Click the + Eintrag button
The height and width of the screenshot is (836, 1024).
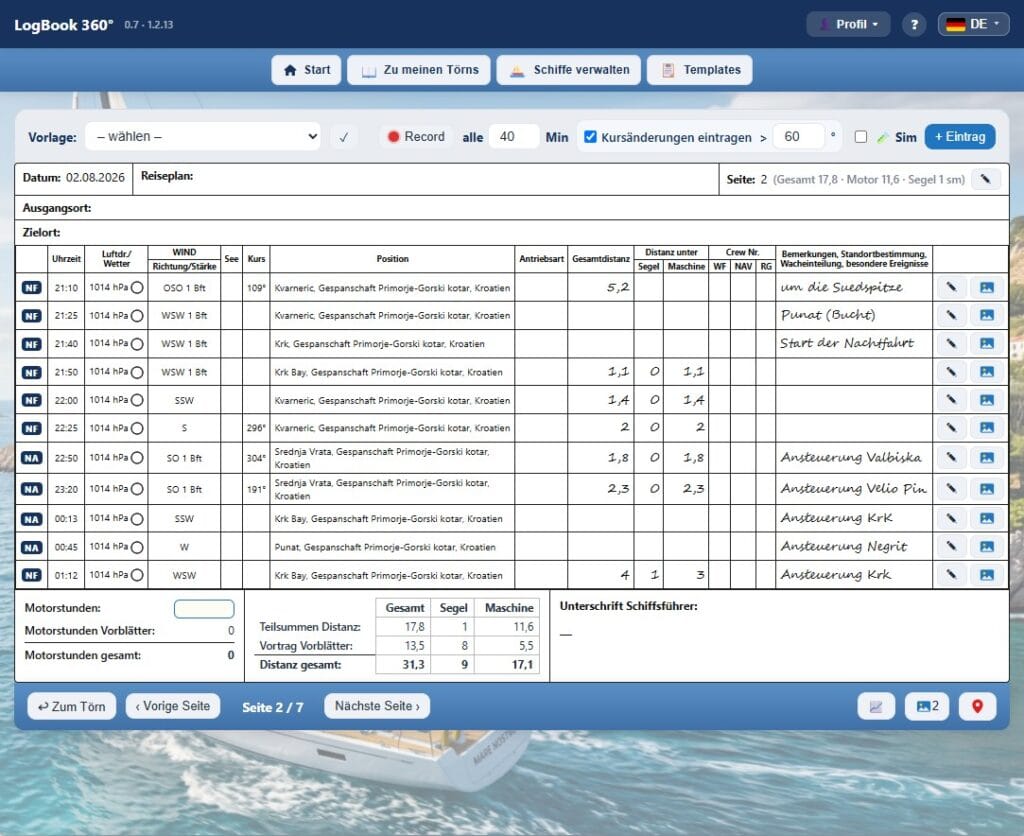click(x=960, y=137)
